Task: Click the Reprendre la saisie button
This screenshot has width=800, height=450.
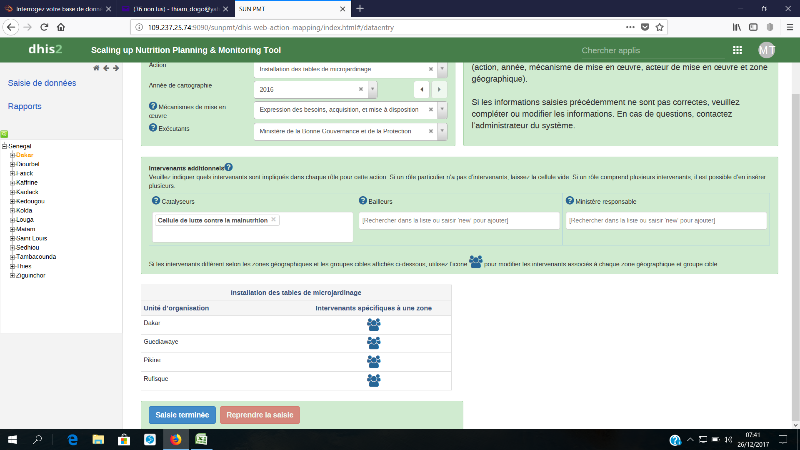Action: tap(259, 414)
